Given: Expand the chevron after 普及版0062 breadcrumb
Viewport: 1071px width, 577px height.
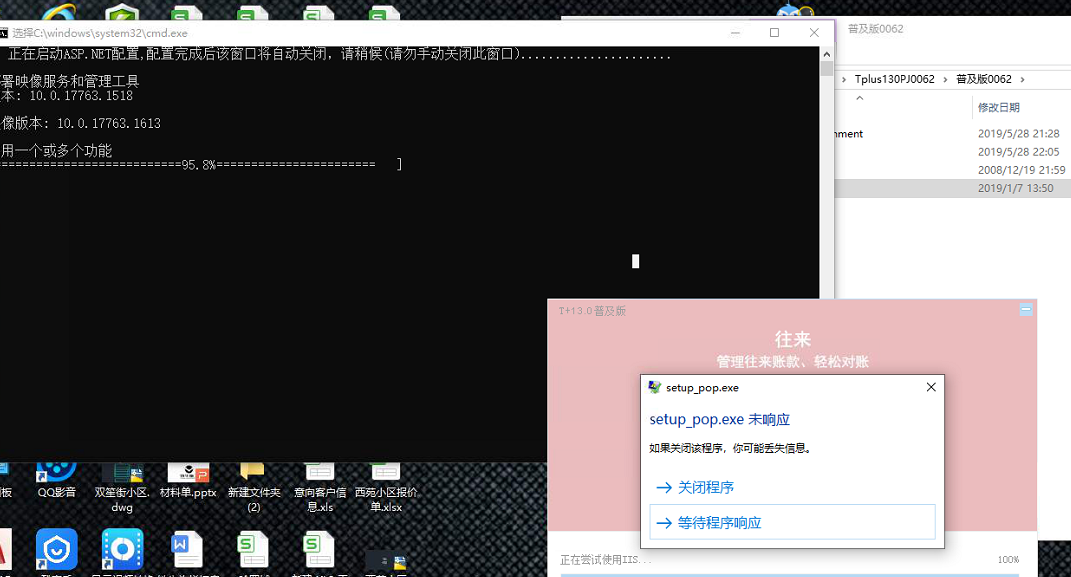Looking at the screenshot, I should (x=1023, y=79).
